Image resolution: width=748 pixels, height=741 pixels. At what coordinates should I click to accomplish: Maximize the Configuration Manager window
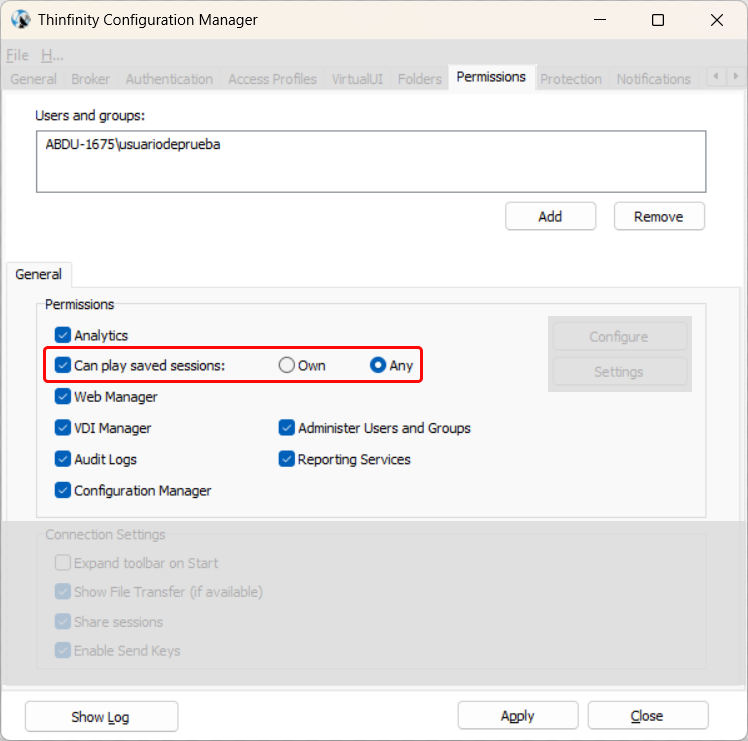tap(658, 20)
